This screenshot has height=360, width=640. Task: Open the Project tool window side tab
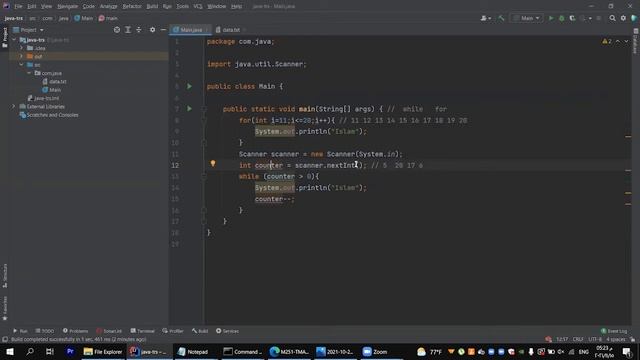(x=5, y=37)
